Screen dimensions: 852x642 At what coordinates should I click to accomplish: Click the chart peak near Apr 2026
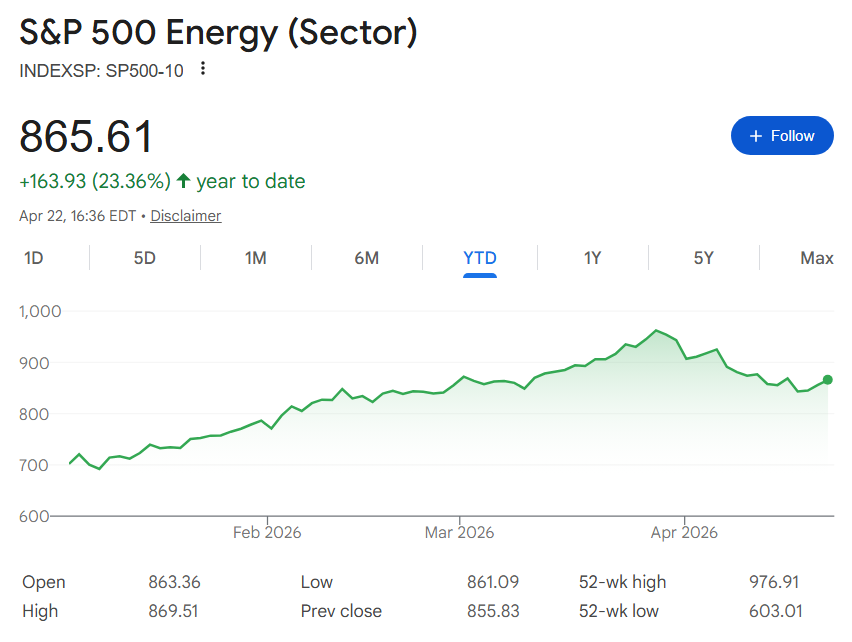[657, 330]
